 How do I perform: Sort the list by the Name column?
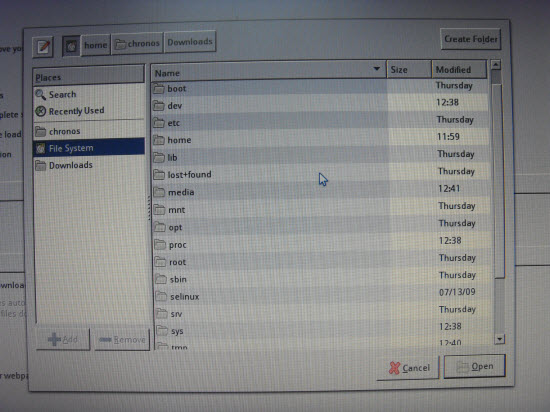point(269,71)
